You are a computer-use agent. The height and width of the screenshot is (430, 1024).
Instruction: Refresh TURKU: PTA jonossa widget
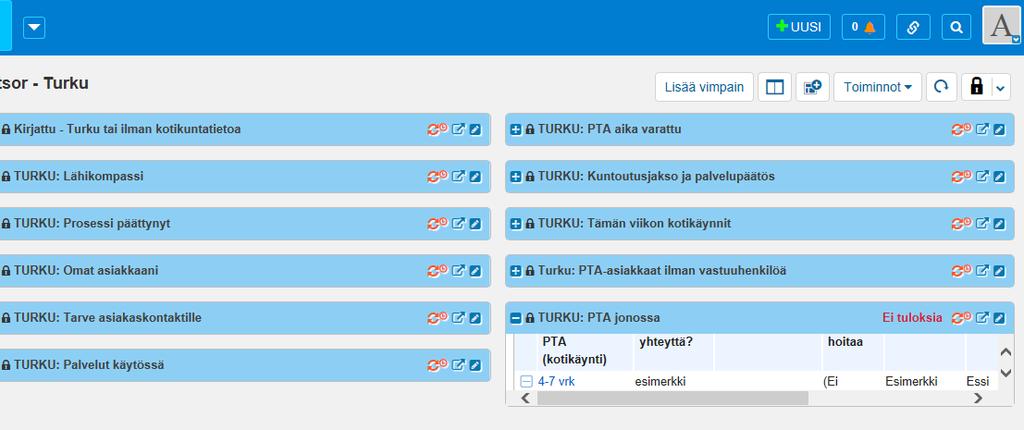tap(961, 318)
